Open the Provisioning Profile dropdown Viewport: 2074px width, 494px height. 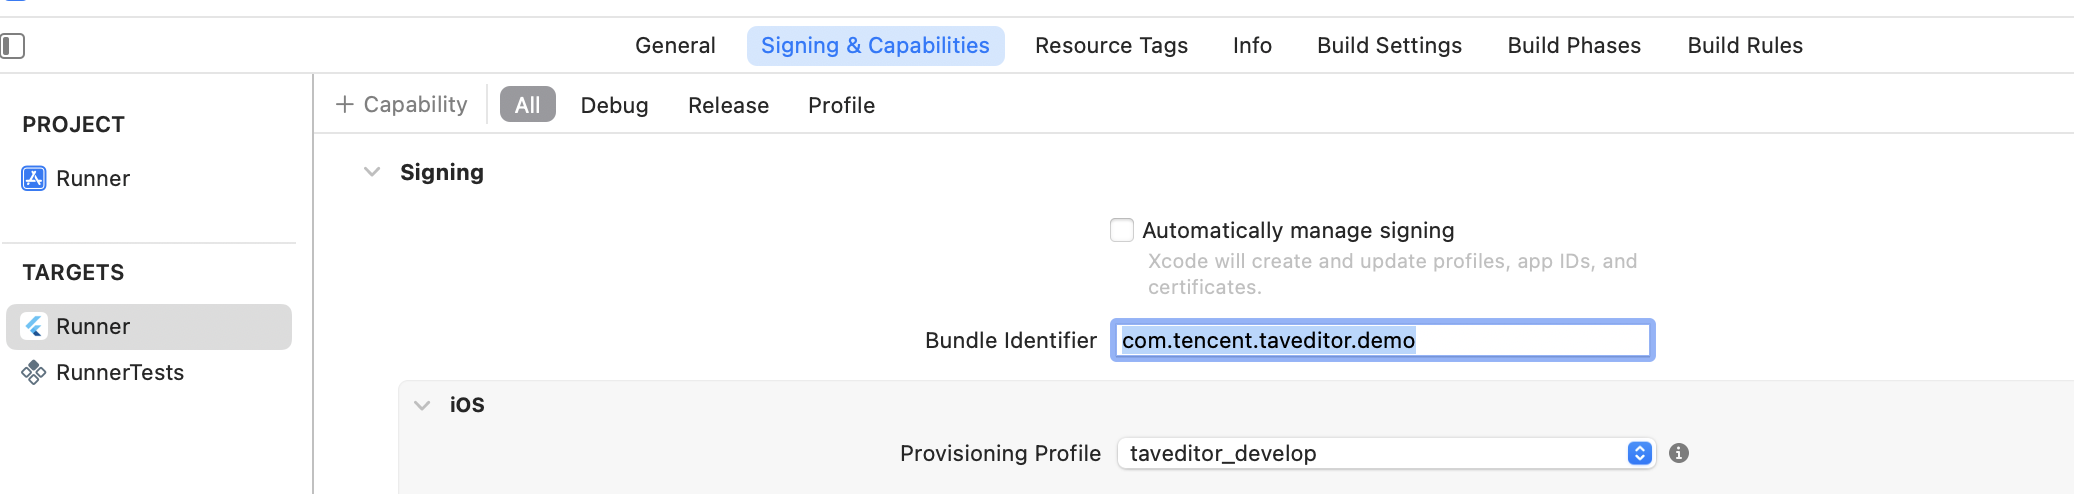(x=1386, y=453)
